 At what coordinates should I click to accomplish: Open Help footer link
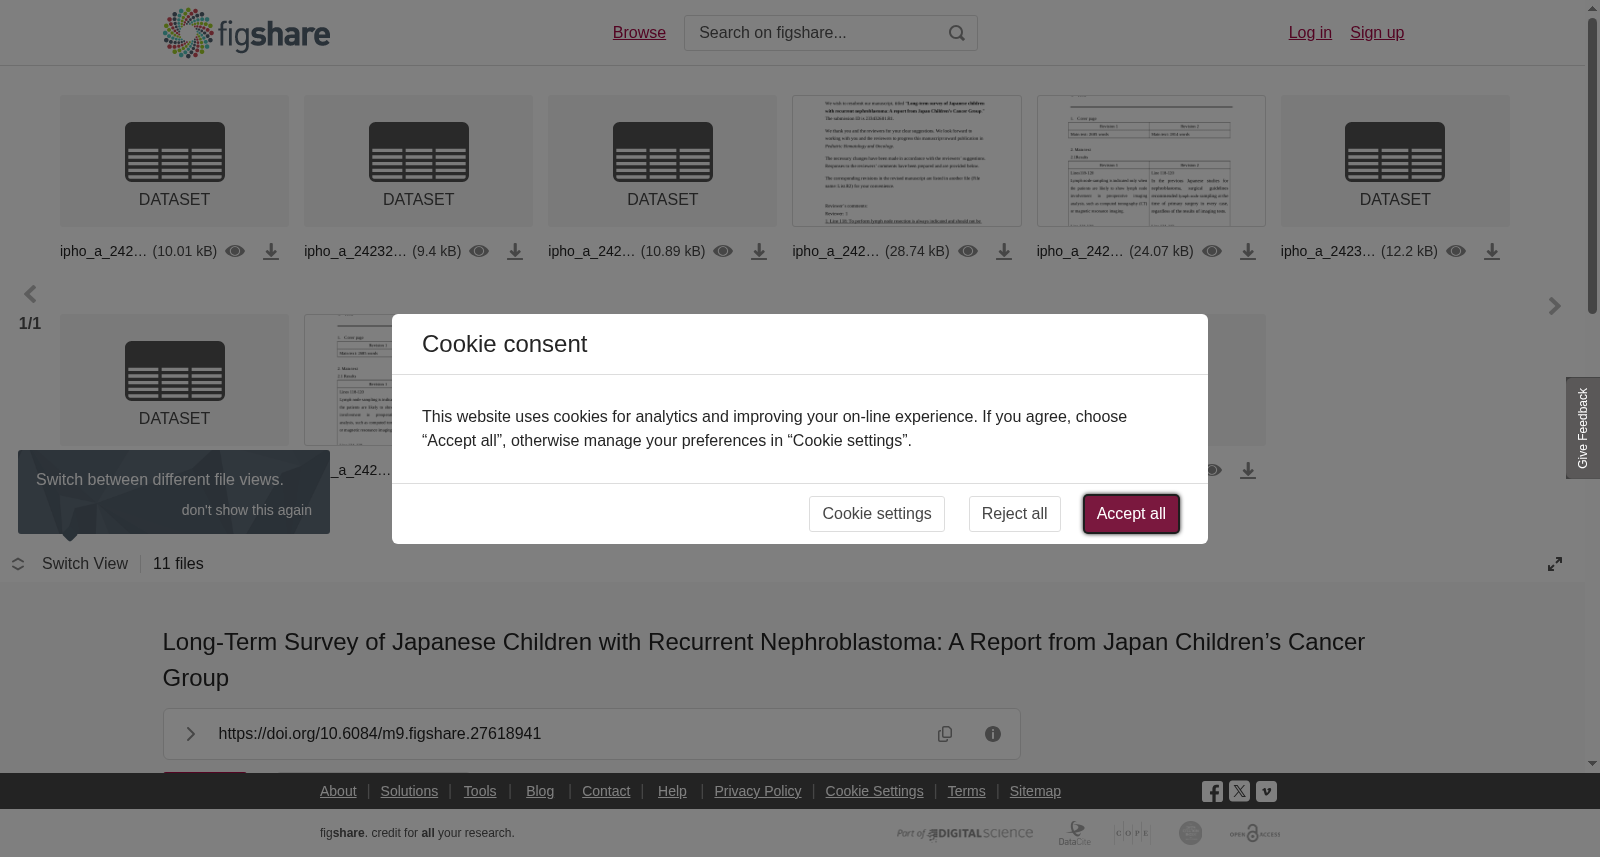pyautogui.click(x=672, y=791)
